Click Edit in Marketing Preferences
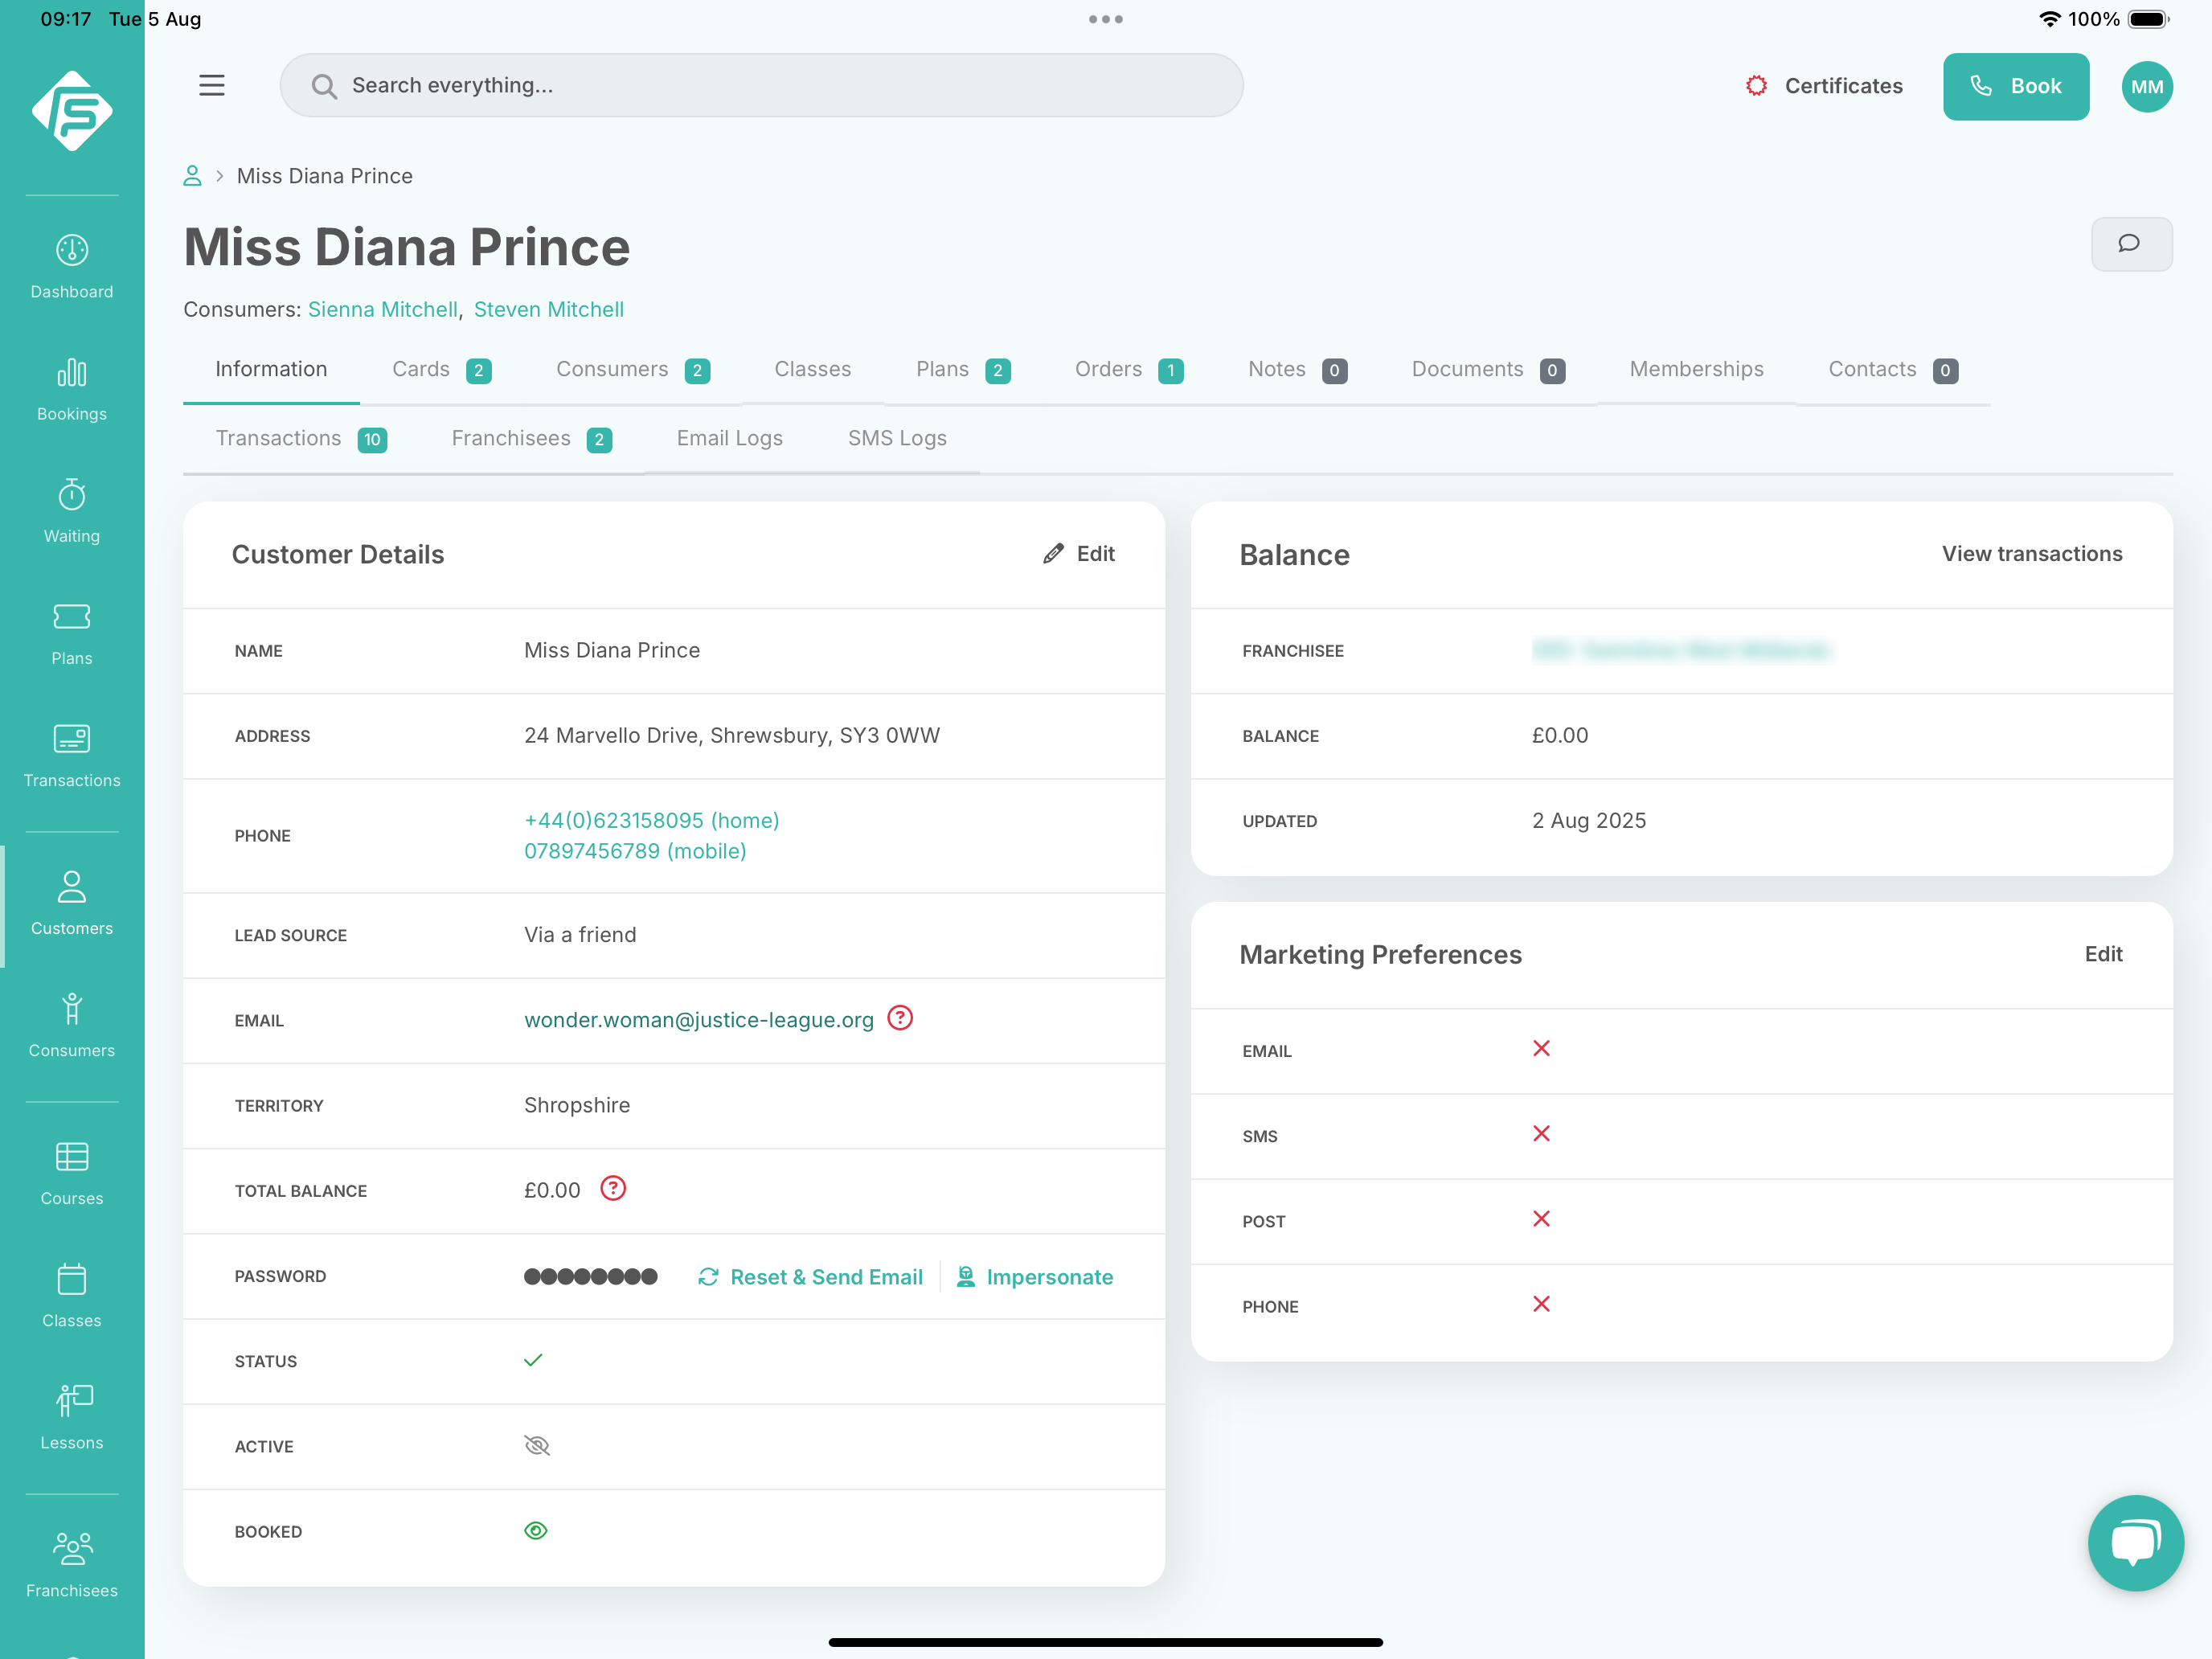The image size is (2212, 1659). (2104, 954)
